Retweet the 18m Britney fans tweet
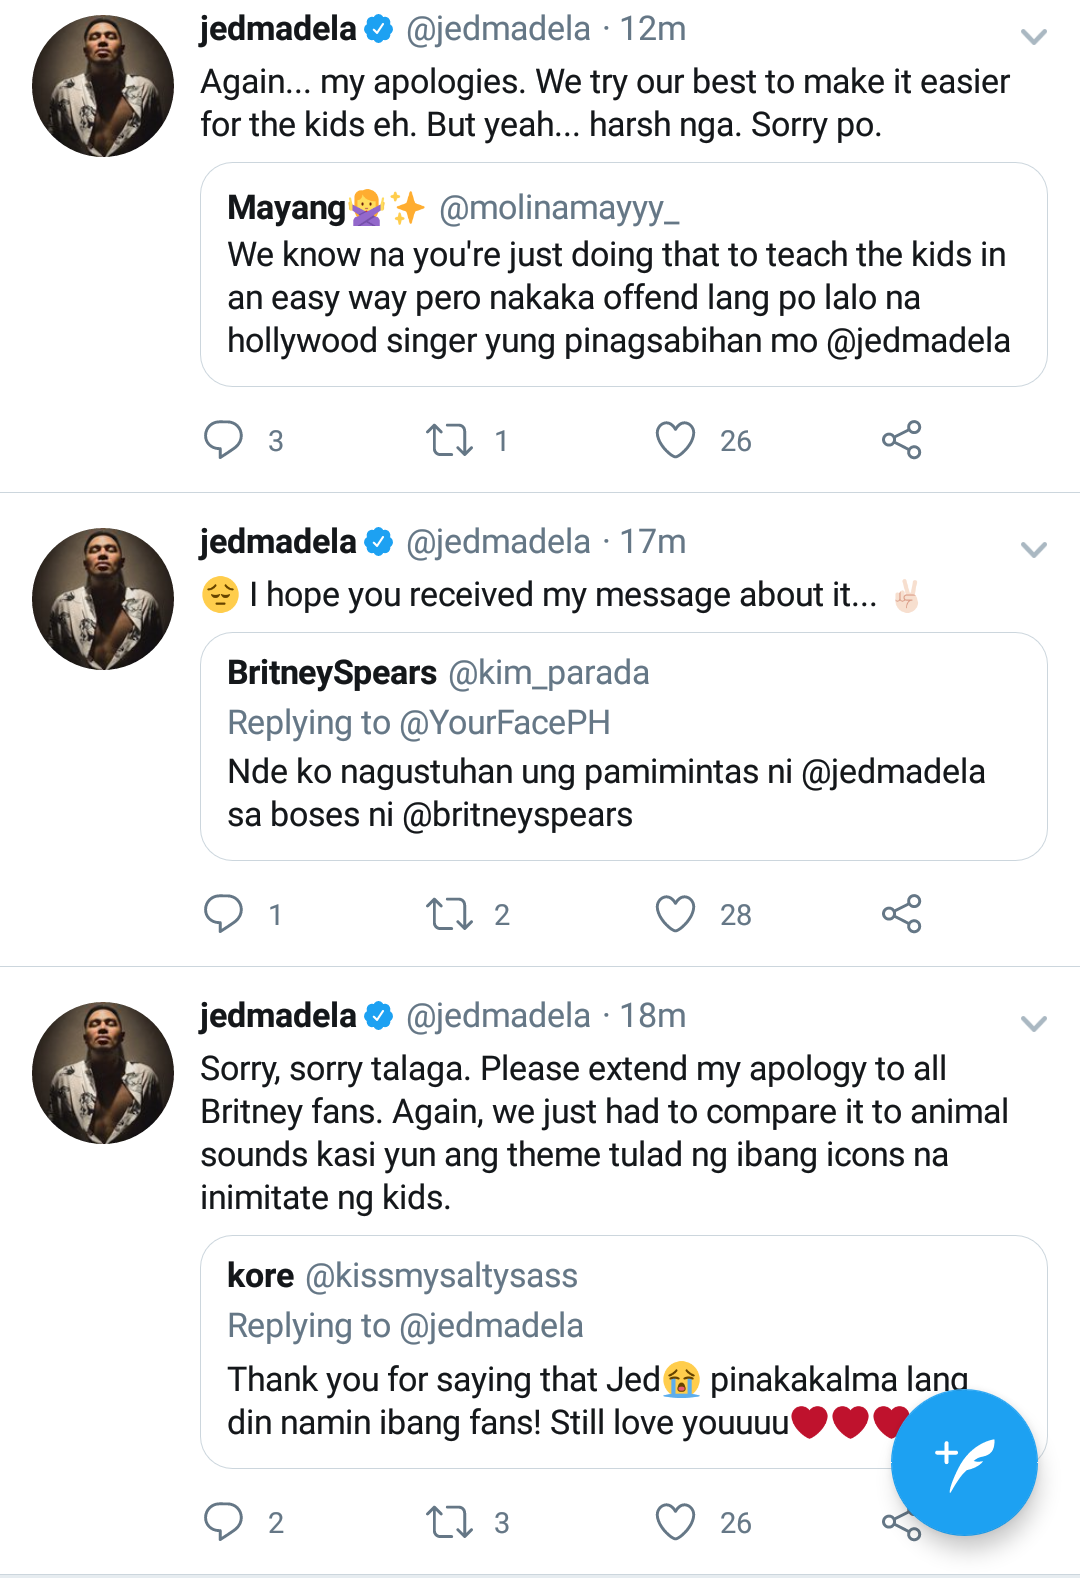The width and height of the screenshot is (1080, 1578). click(x=449, y=1522)
